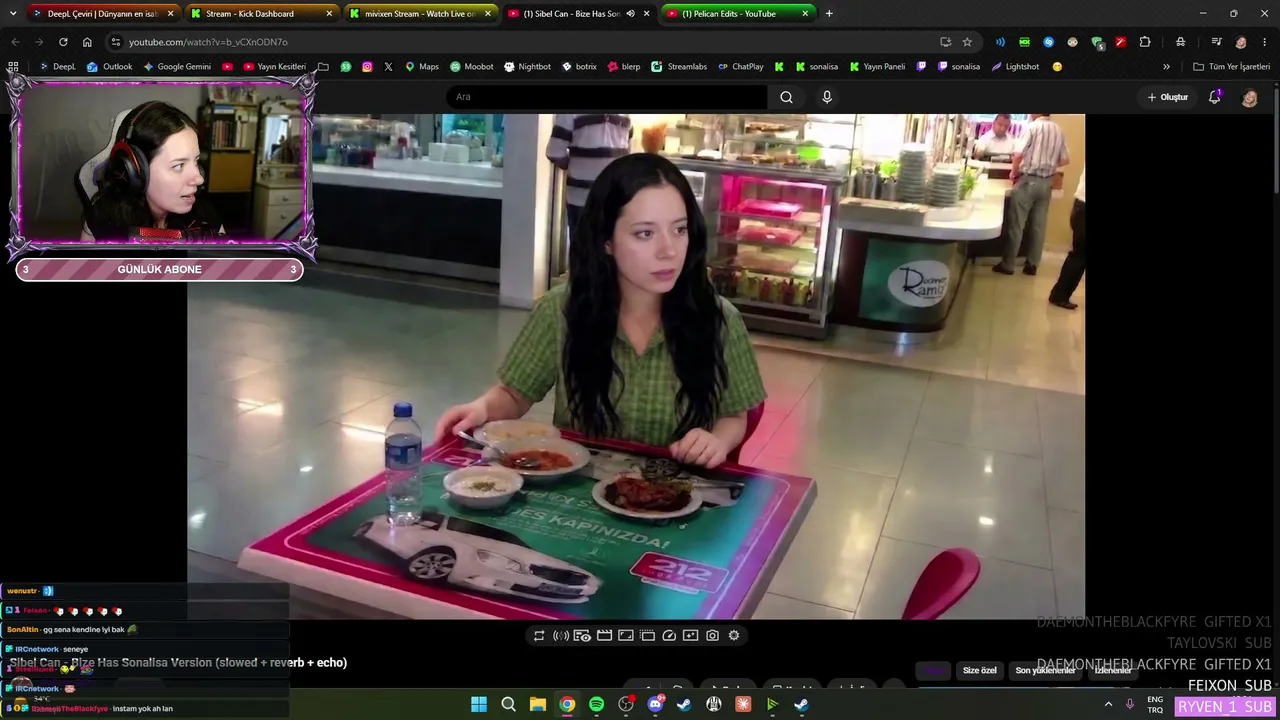1280x720 pixels.
Task: Open the Yayın Kesitleri bookmark
Action: pos(275,67)
